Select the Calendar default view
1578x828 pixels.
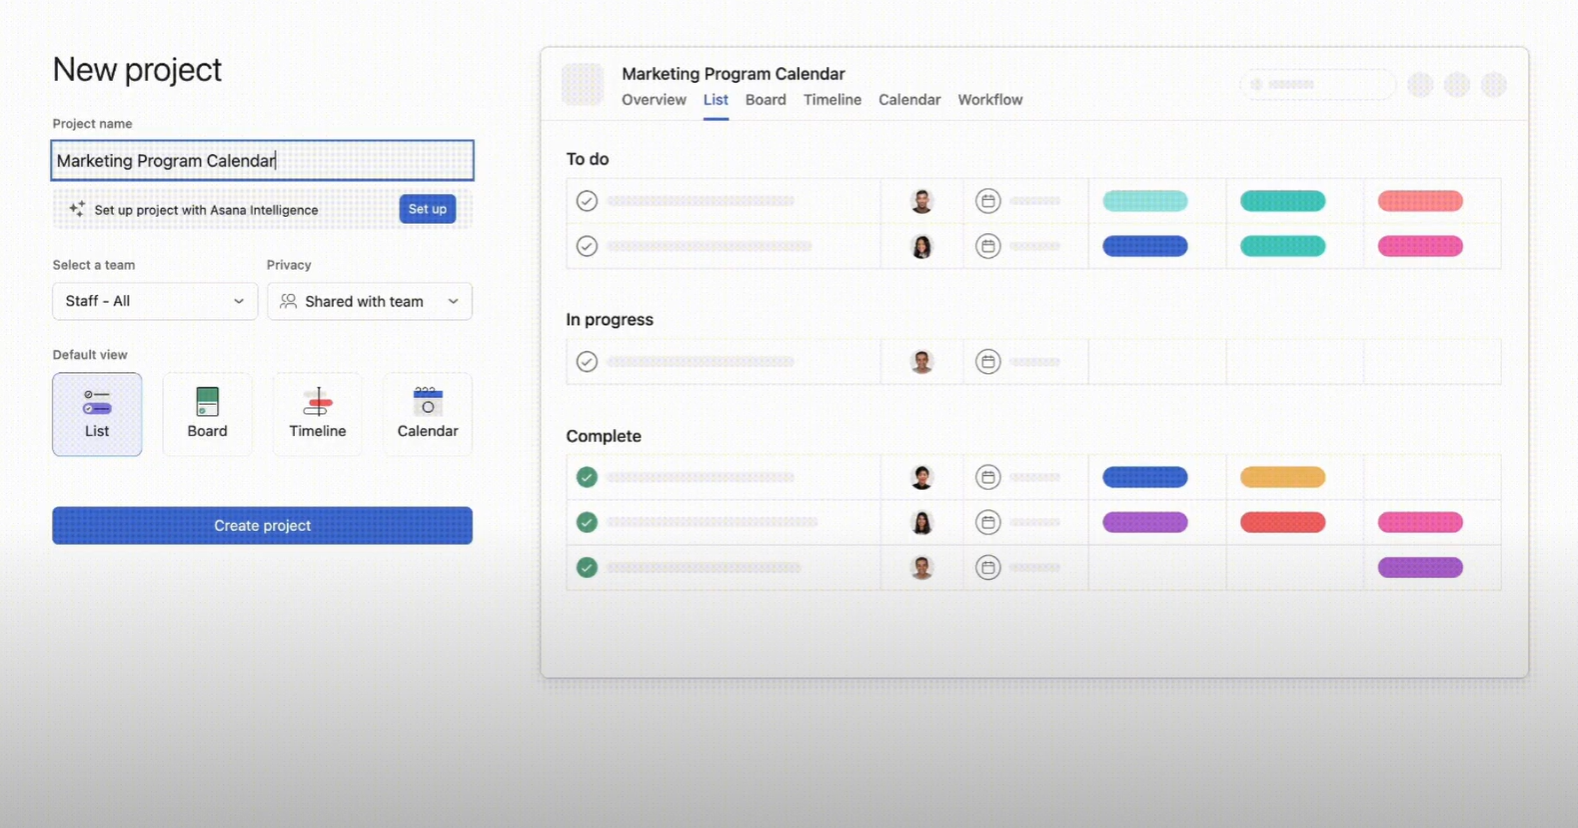click(427, 414)
